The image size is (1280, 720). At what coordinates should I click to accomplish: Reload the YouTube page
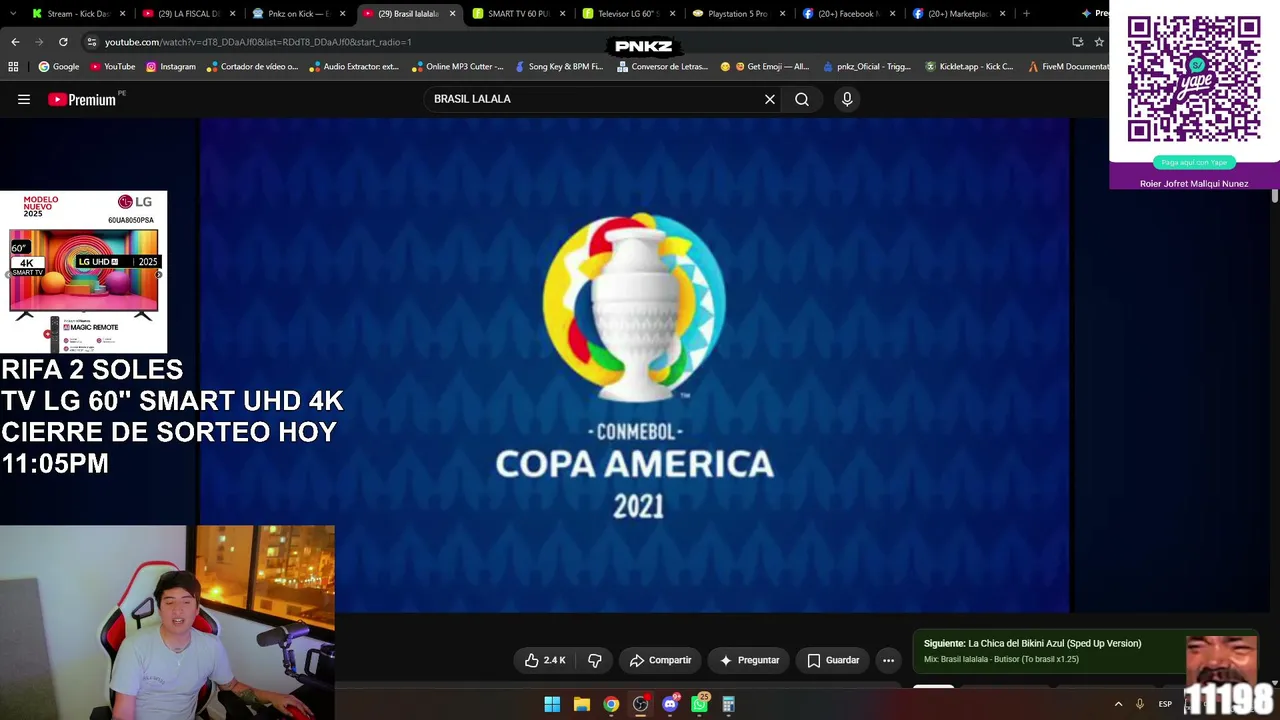[x=63, y=42]
